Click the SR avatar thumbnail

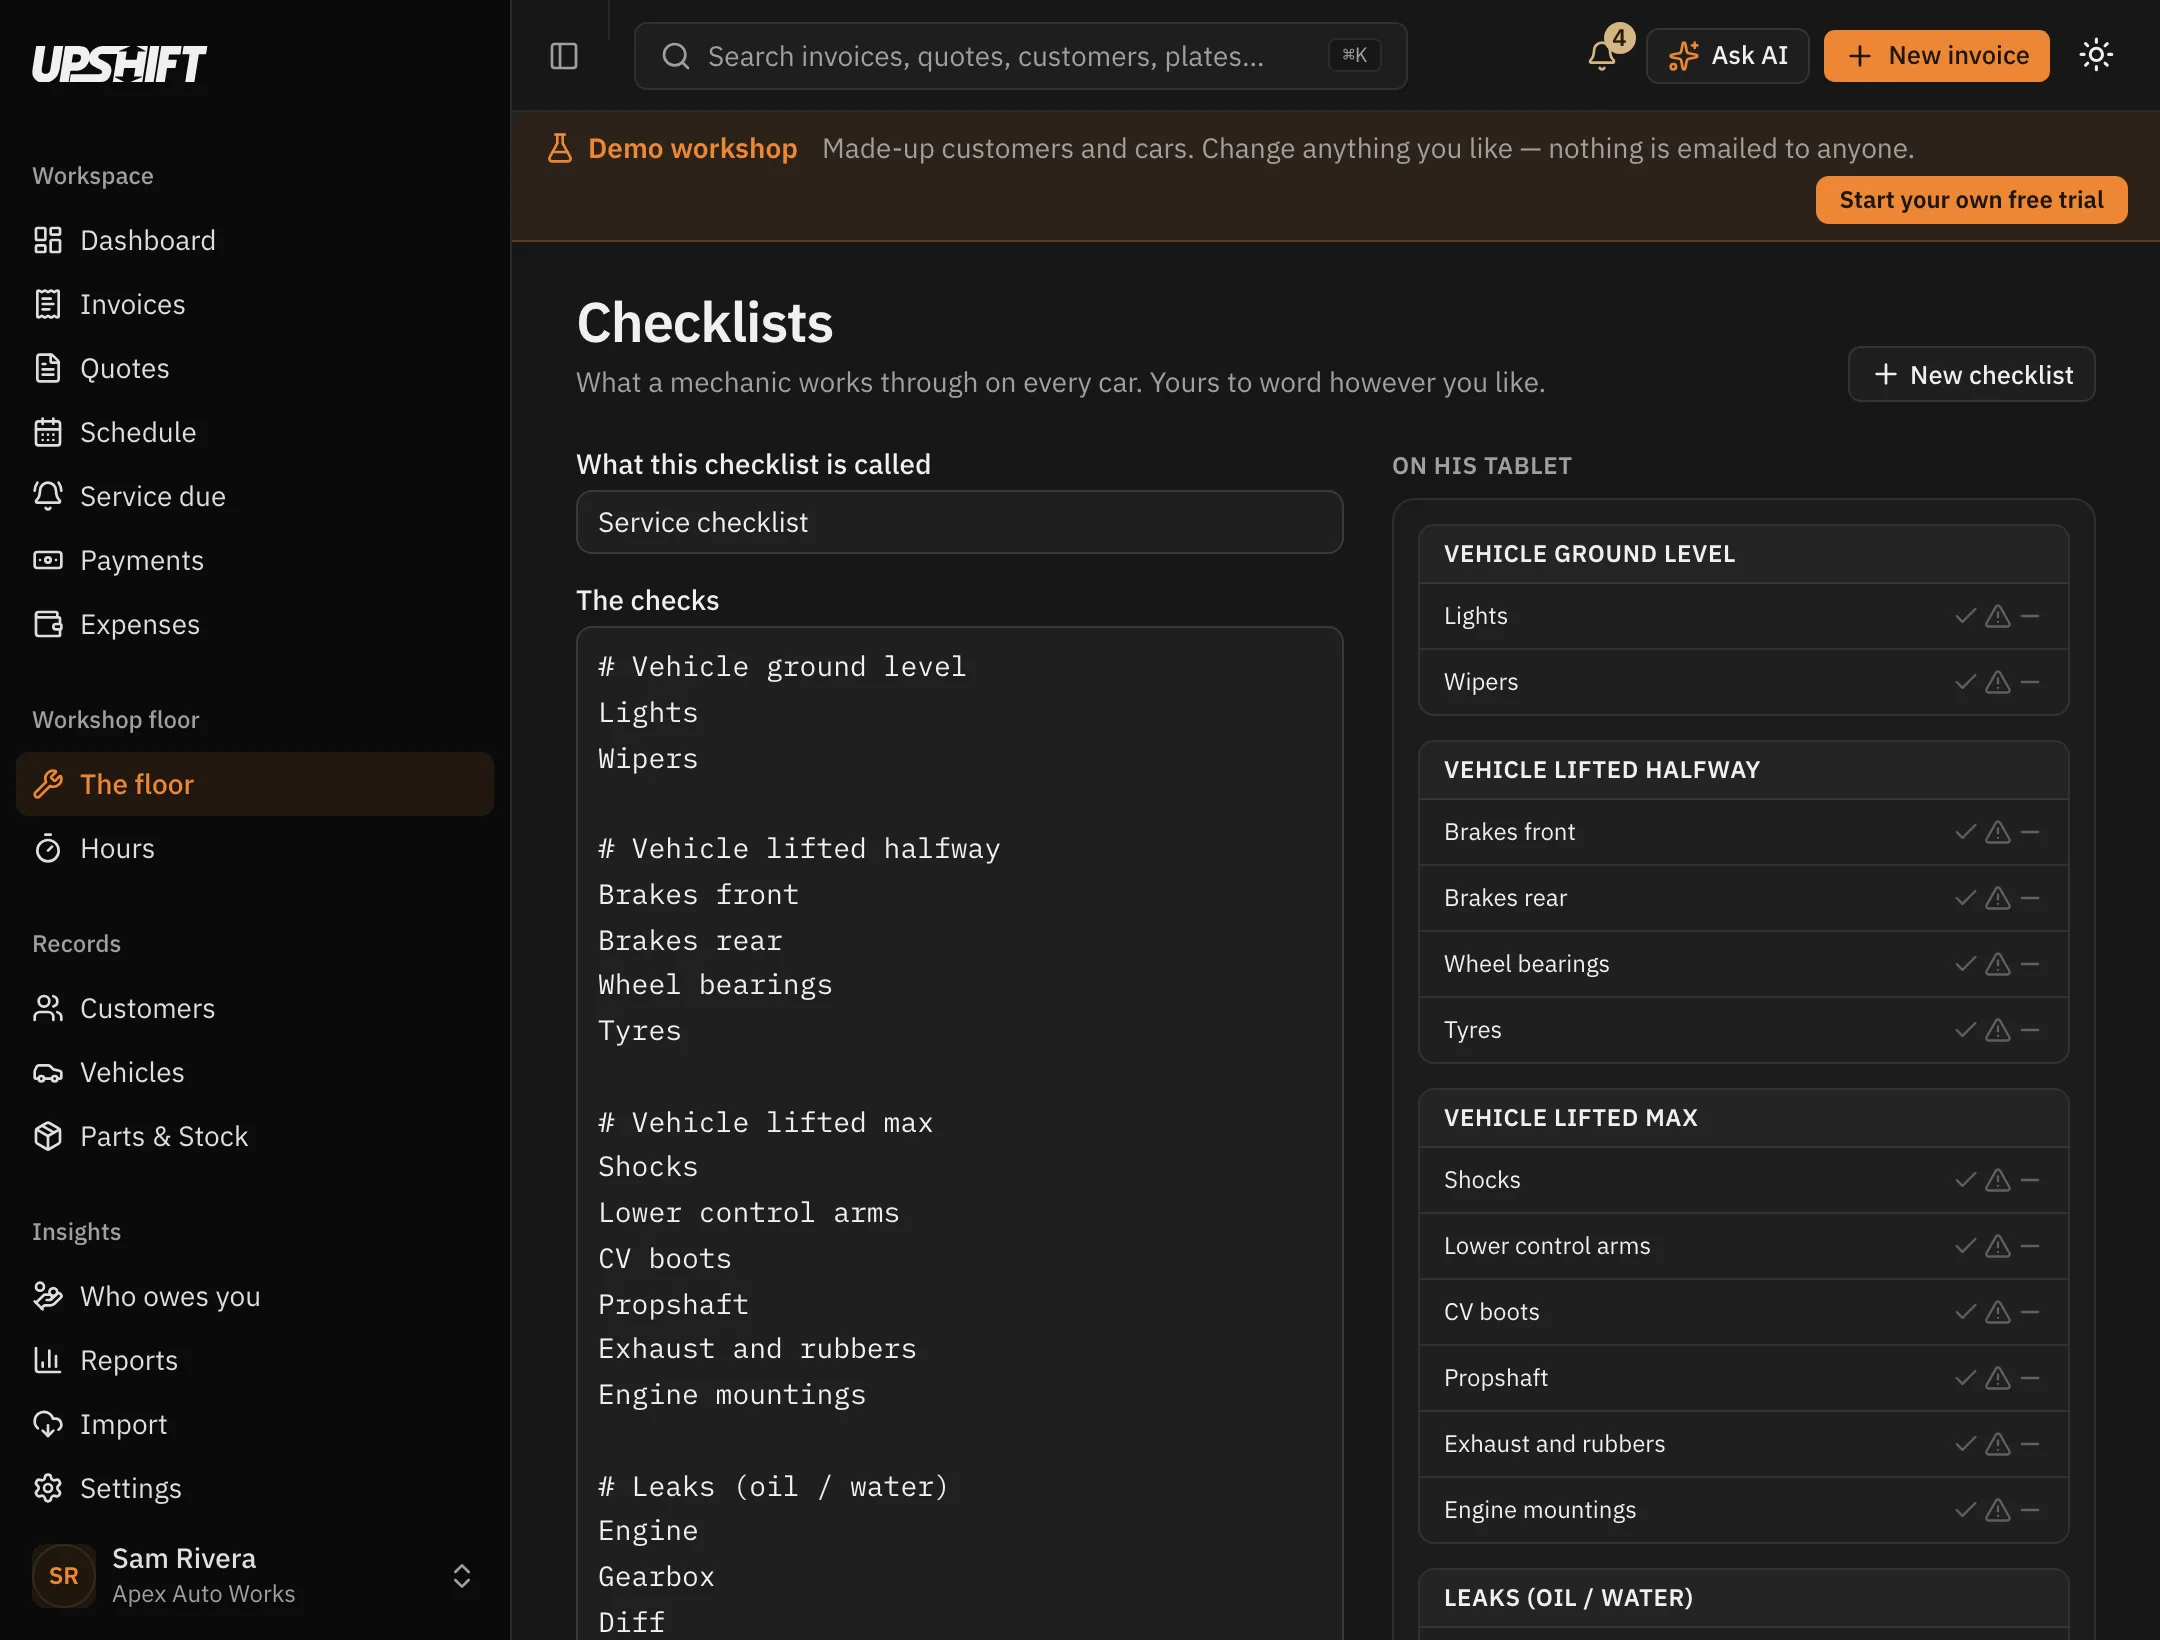point(64,1576)
